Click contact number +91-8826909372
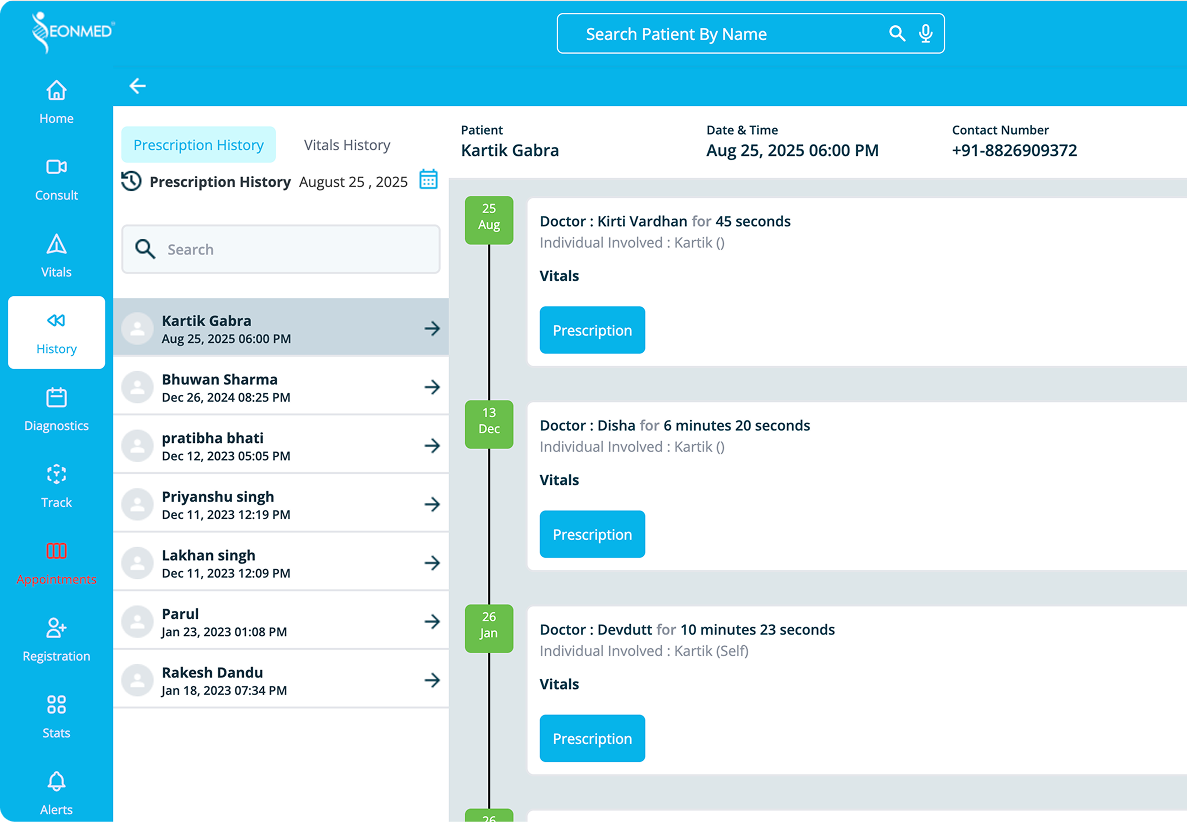 coord(1014,150)
